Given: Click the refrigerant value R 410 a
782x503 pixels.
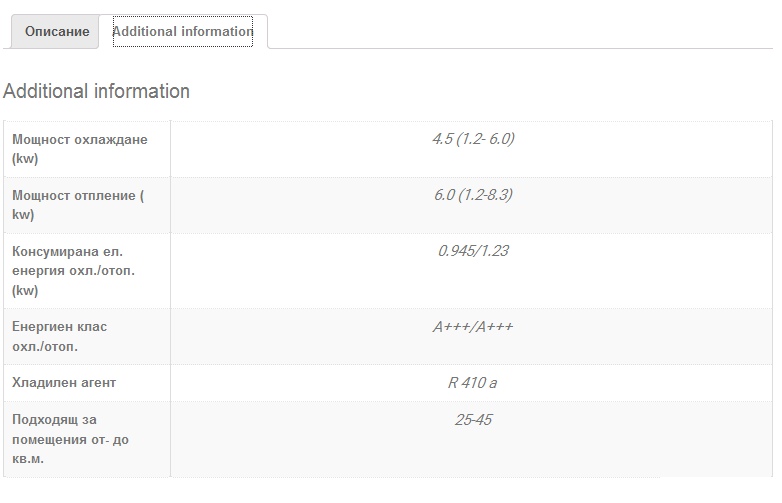Looking at the screenshot, I should 473,383.
